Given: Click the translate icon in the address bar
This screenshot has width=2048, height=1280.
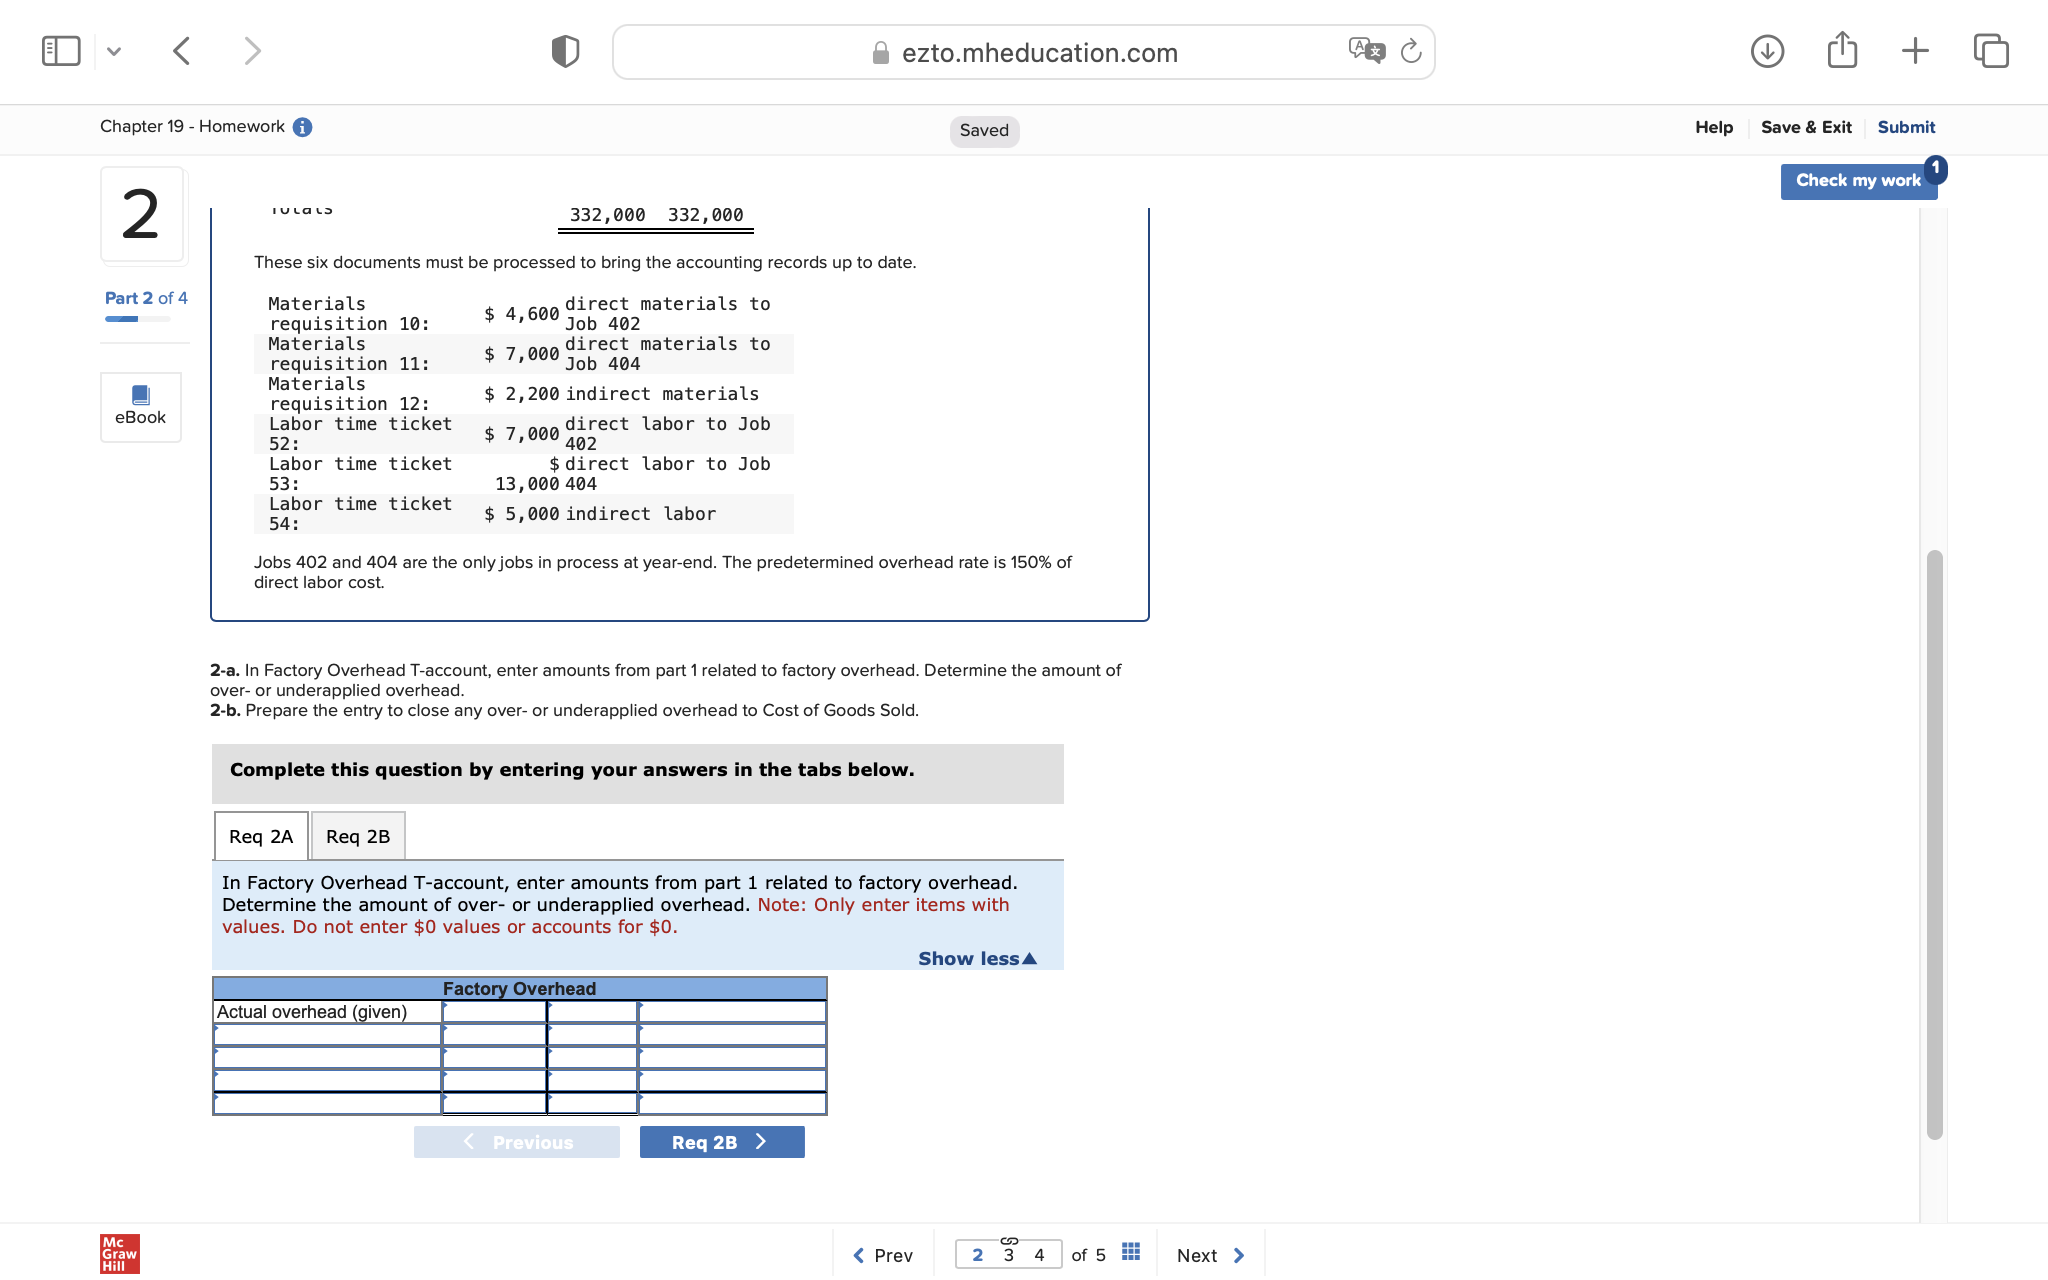Looking at the screenshot, I should [1366, 50].
